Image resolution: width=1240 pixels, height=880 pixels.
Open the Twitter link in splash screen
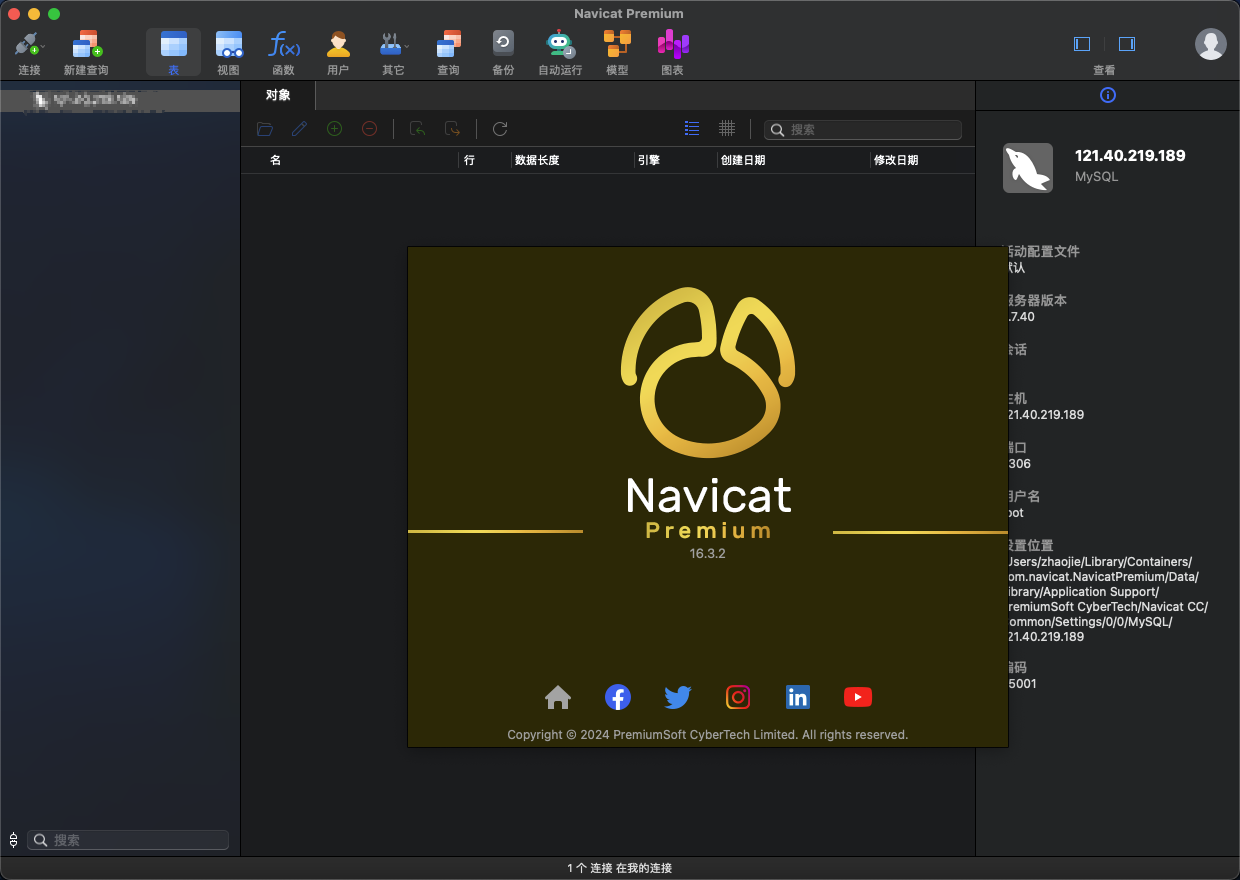(x=678, y=697)
